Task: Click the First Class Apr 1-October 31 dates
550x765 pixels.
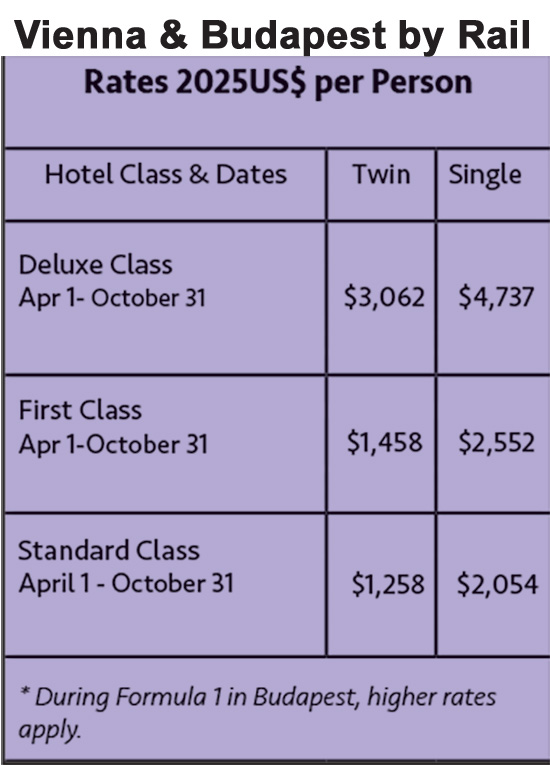Action: coord(113,444)
